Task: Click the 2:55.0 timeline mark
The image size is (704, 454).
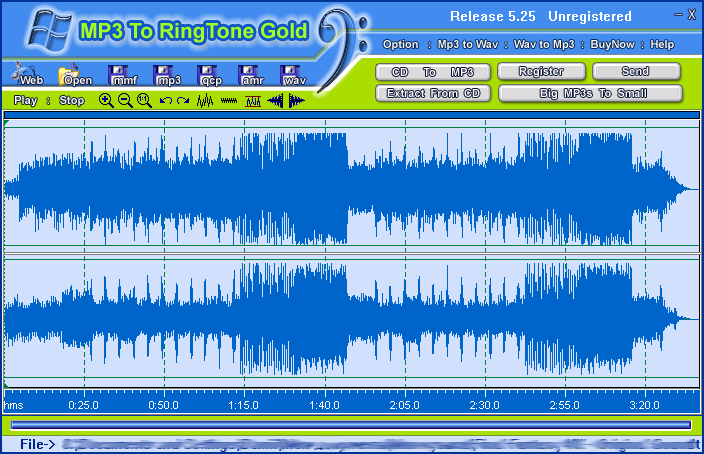Action: pyautogui.click(x=564, y=405)
